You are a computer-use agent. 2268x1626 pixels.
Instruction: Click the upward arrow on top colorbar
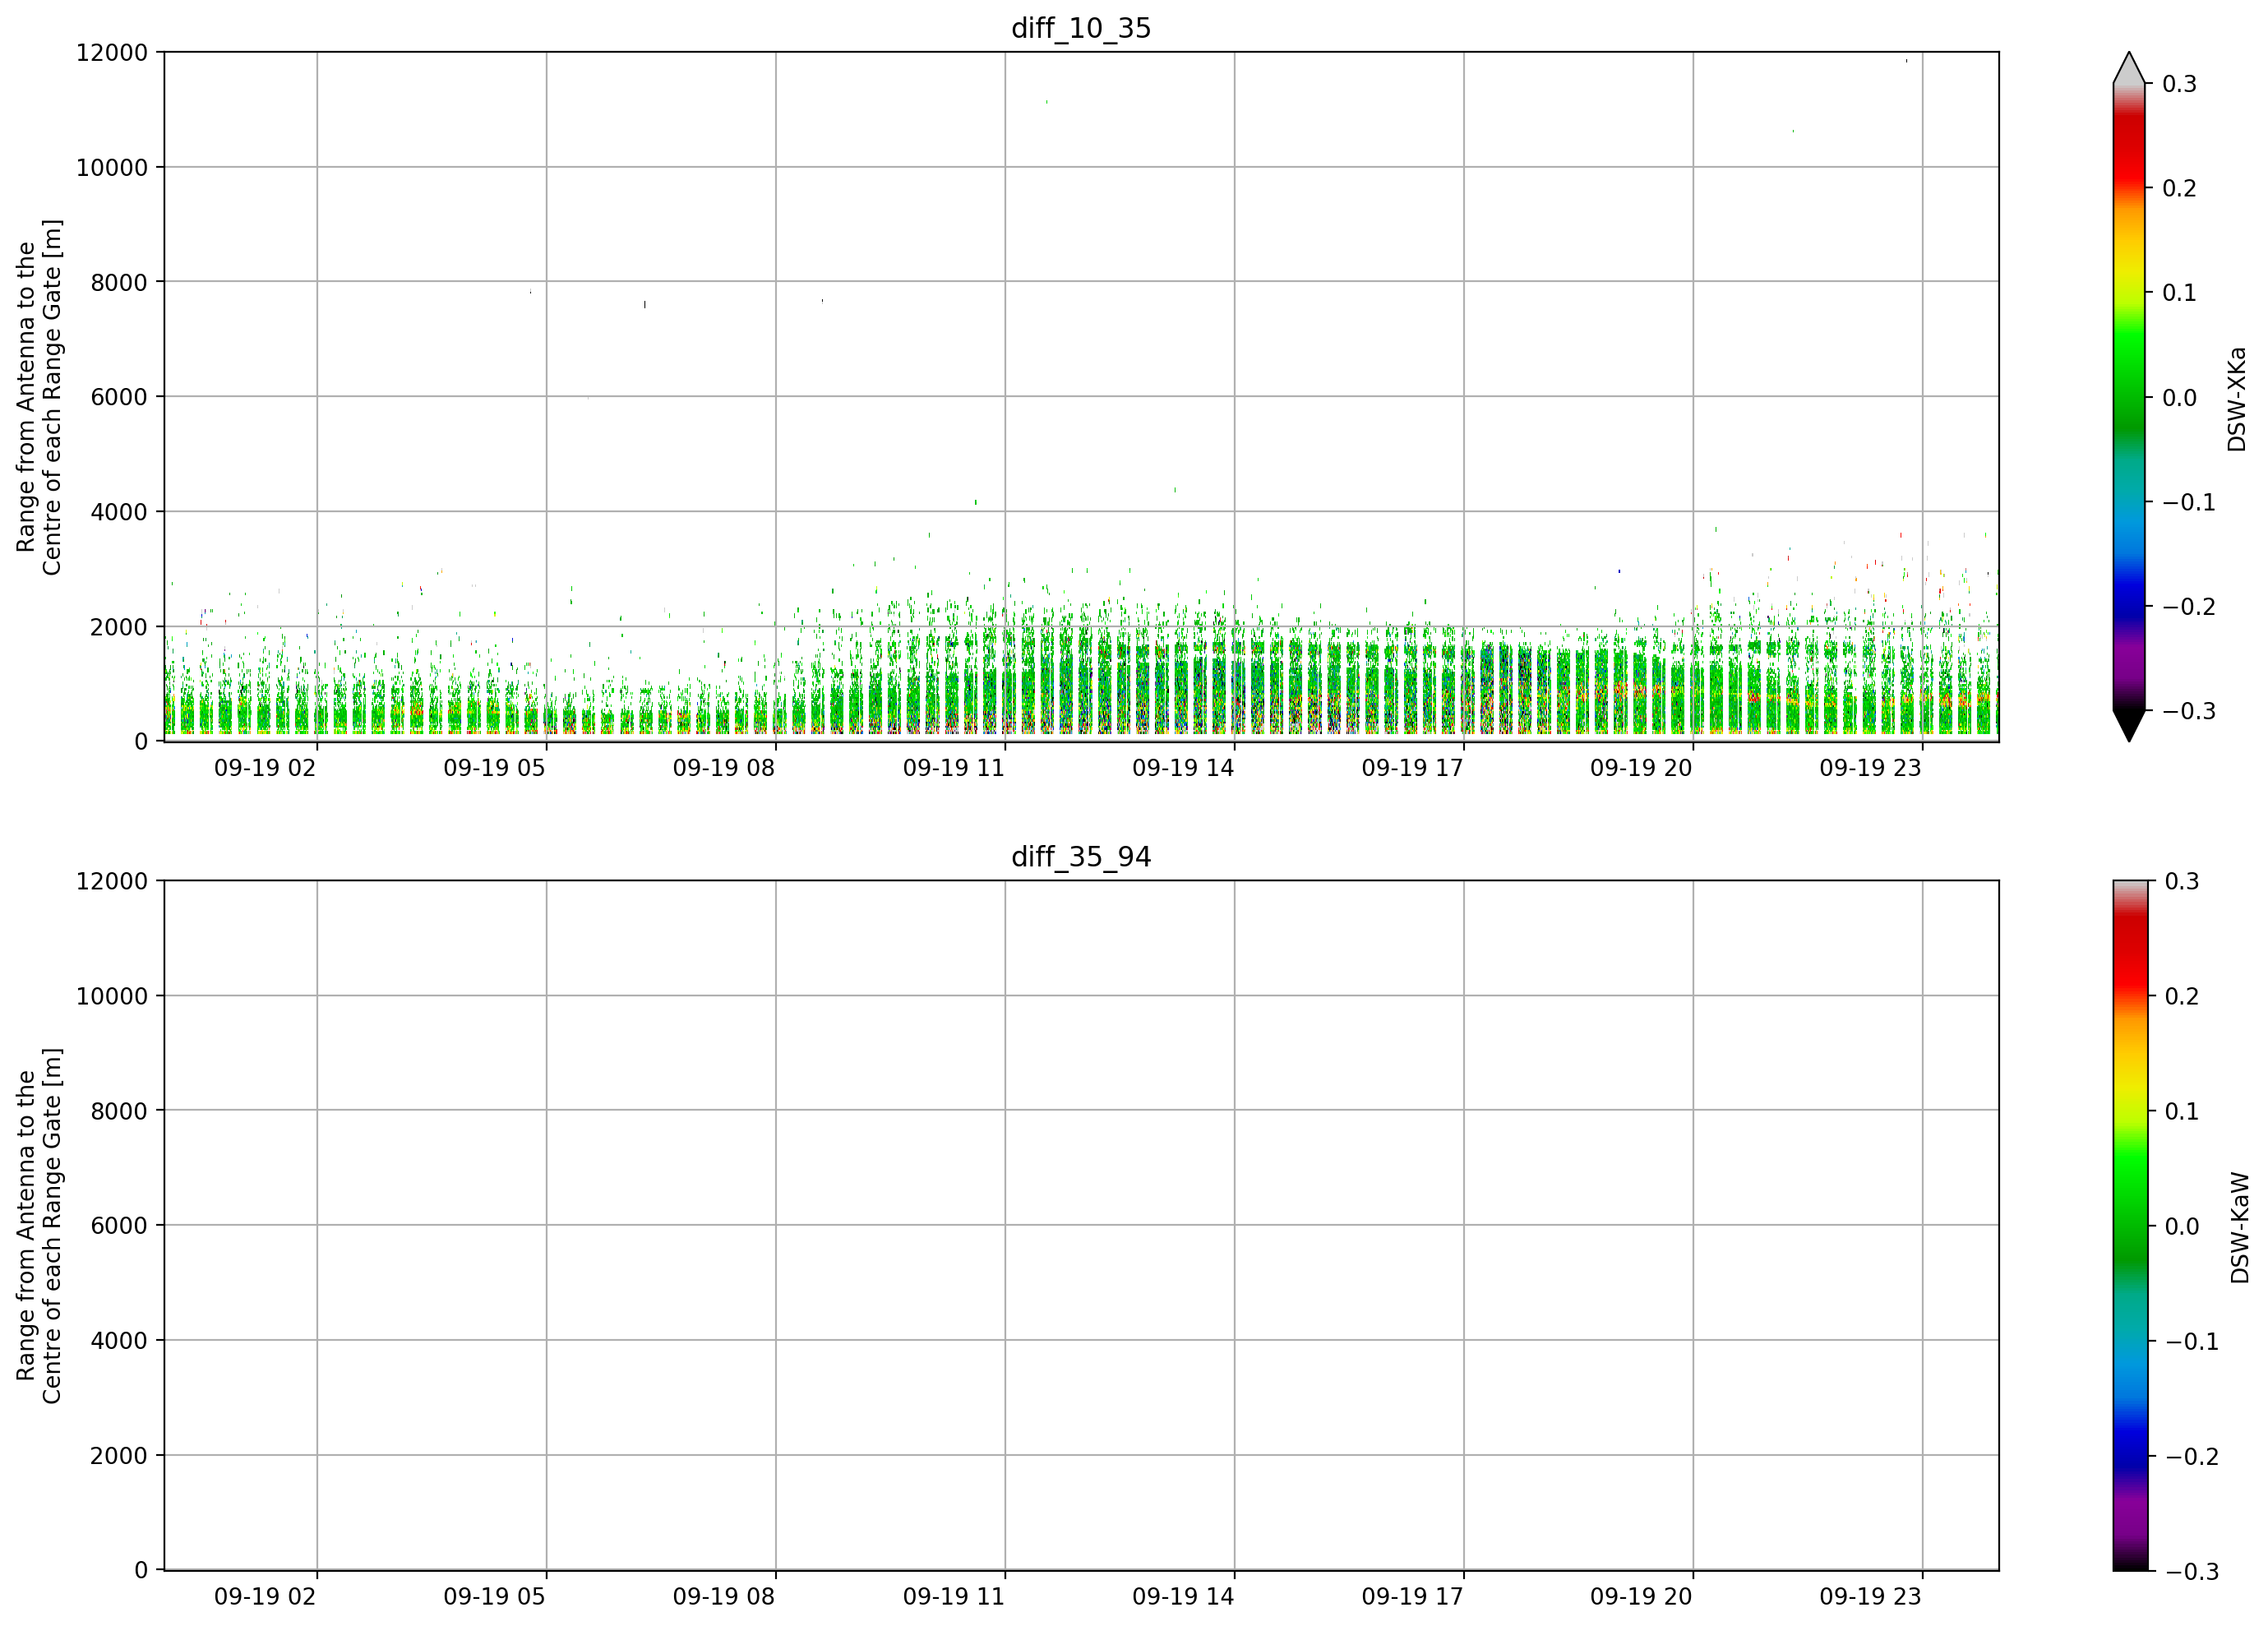click(x=2129, y=67)
